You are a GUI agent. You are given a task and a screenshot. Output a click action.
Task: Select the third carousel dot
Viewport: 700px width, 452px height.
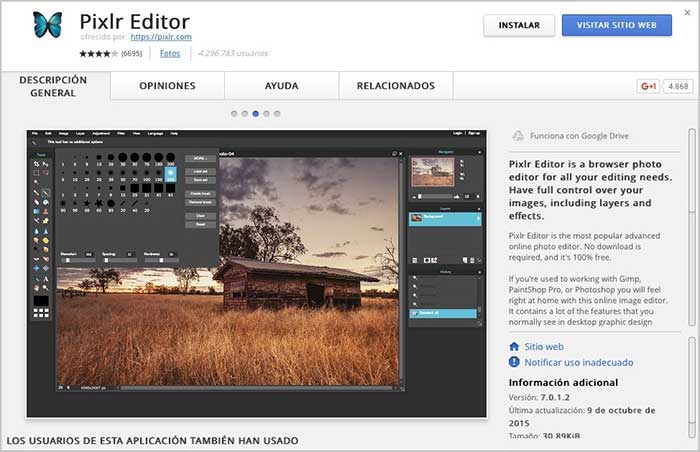(256, 114)
